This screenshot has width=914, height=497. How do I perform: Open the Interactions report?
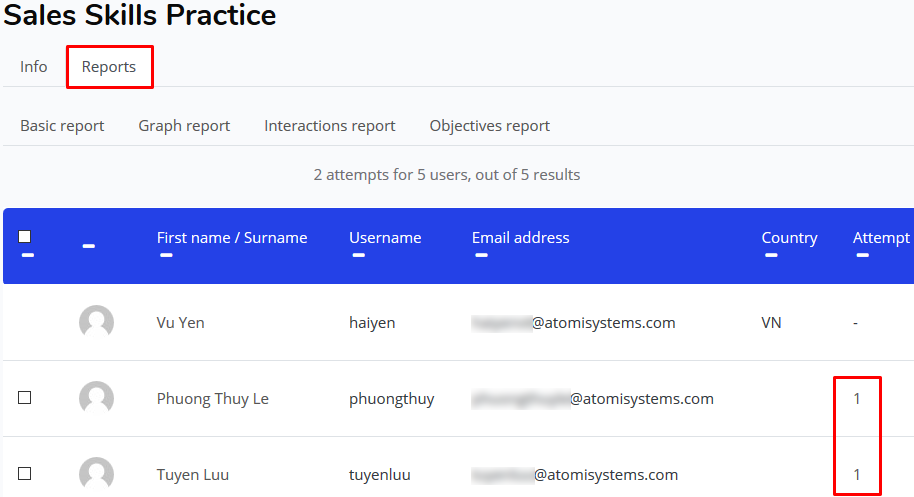point(329,126)
